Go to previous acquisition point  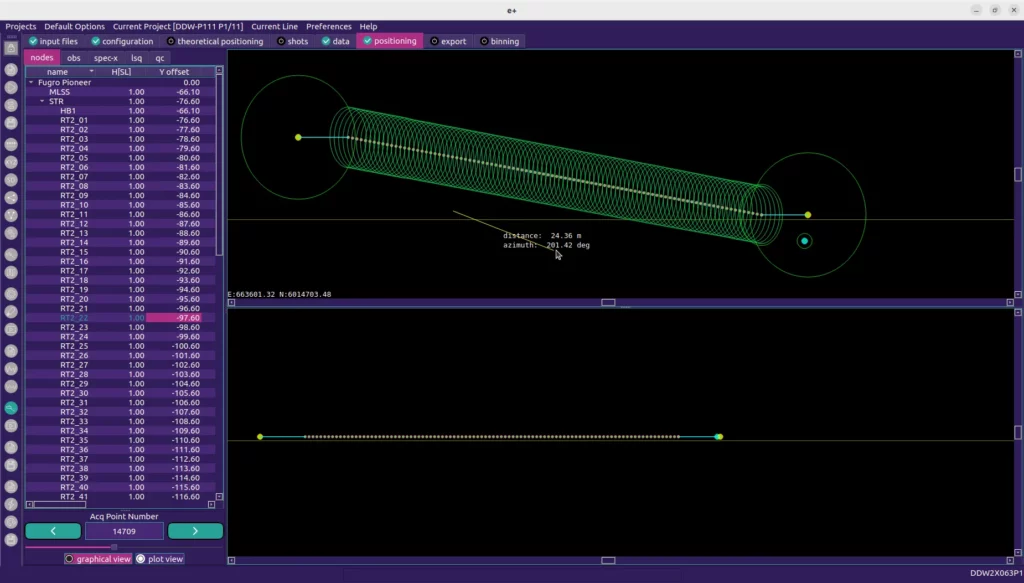pos(53,531)
